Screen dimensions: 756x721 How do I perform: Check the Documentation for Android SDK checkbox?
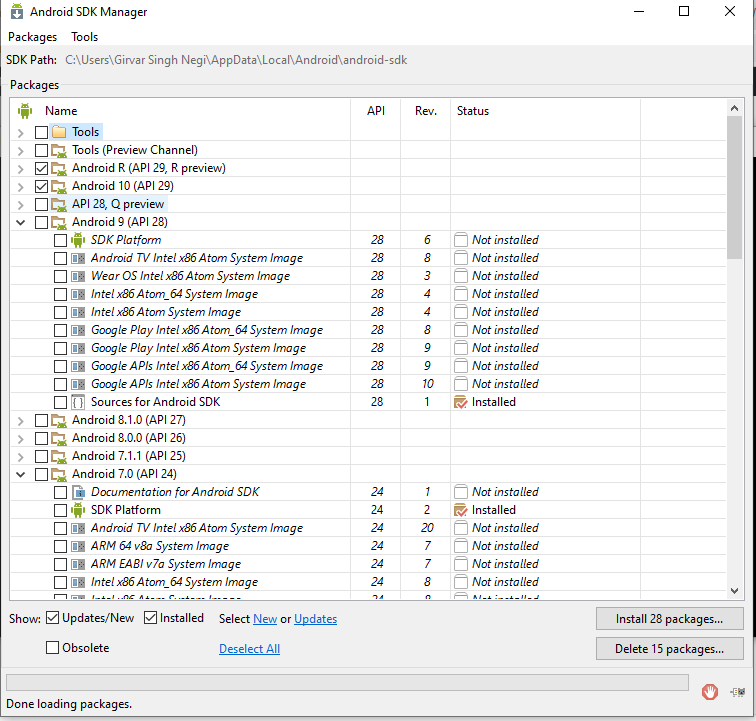point(60,492)
